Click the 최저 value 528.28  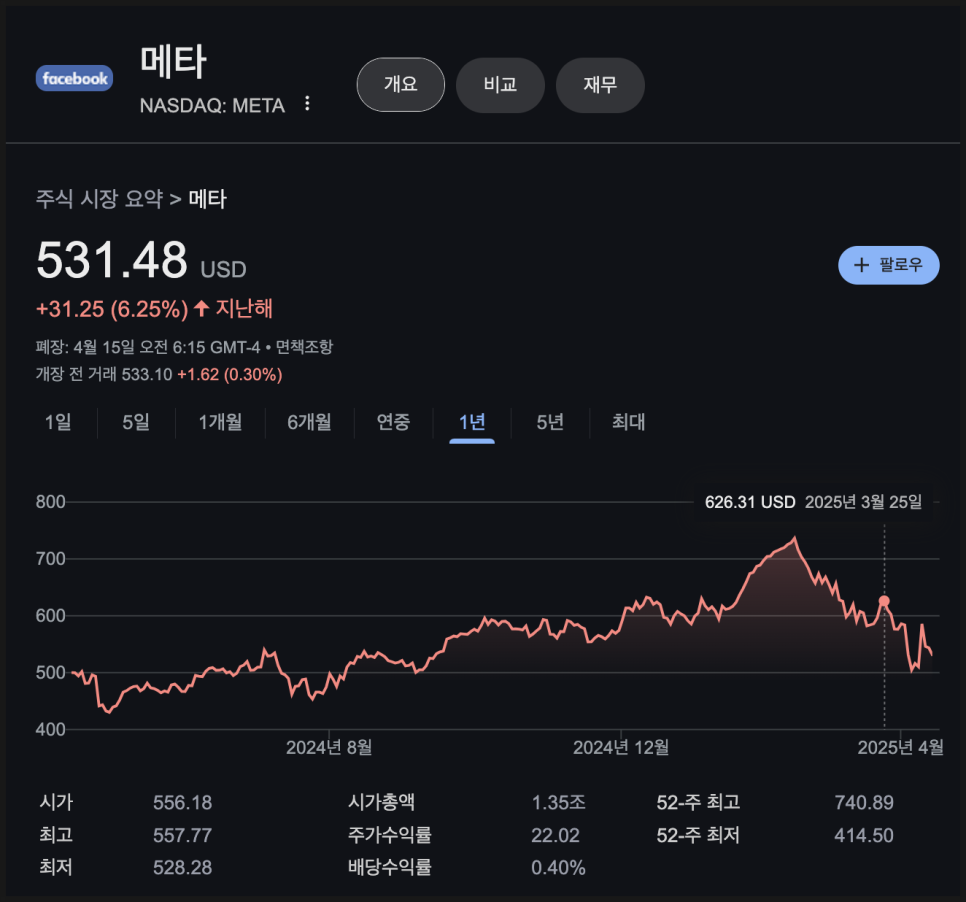point(182,867)
